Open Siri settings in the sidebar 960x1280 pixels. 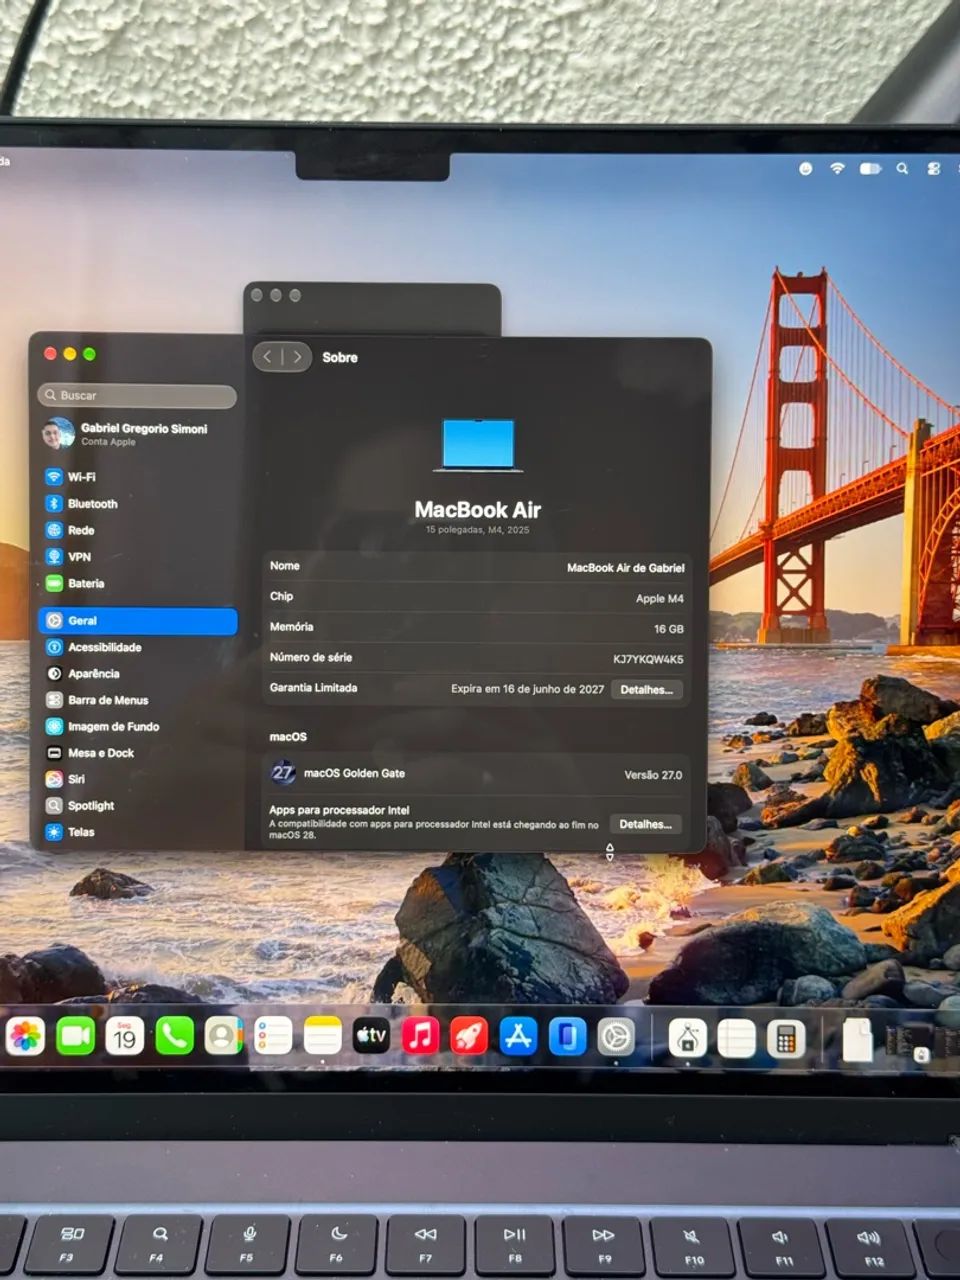click(65, 779)
